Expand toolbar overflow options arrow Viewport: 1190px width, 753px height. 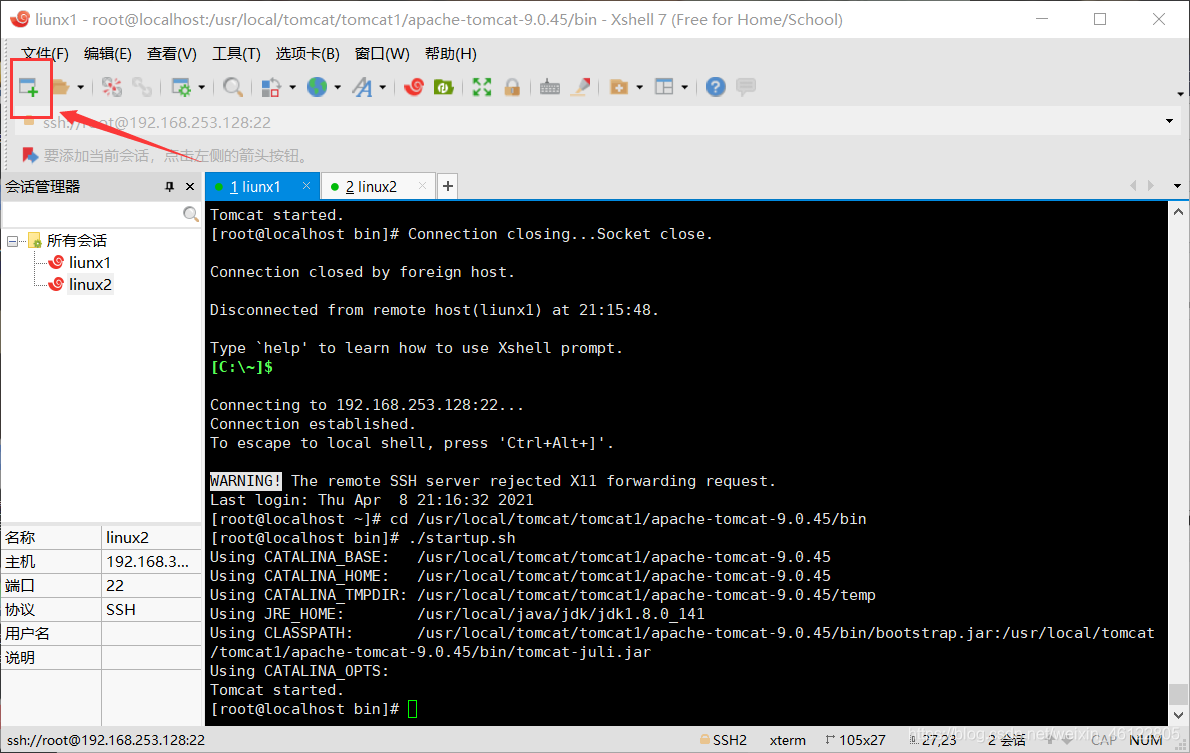1180,94
